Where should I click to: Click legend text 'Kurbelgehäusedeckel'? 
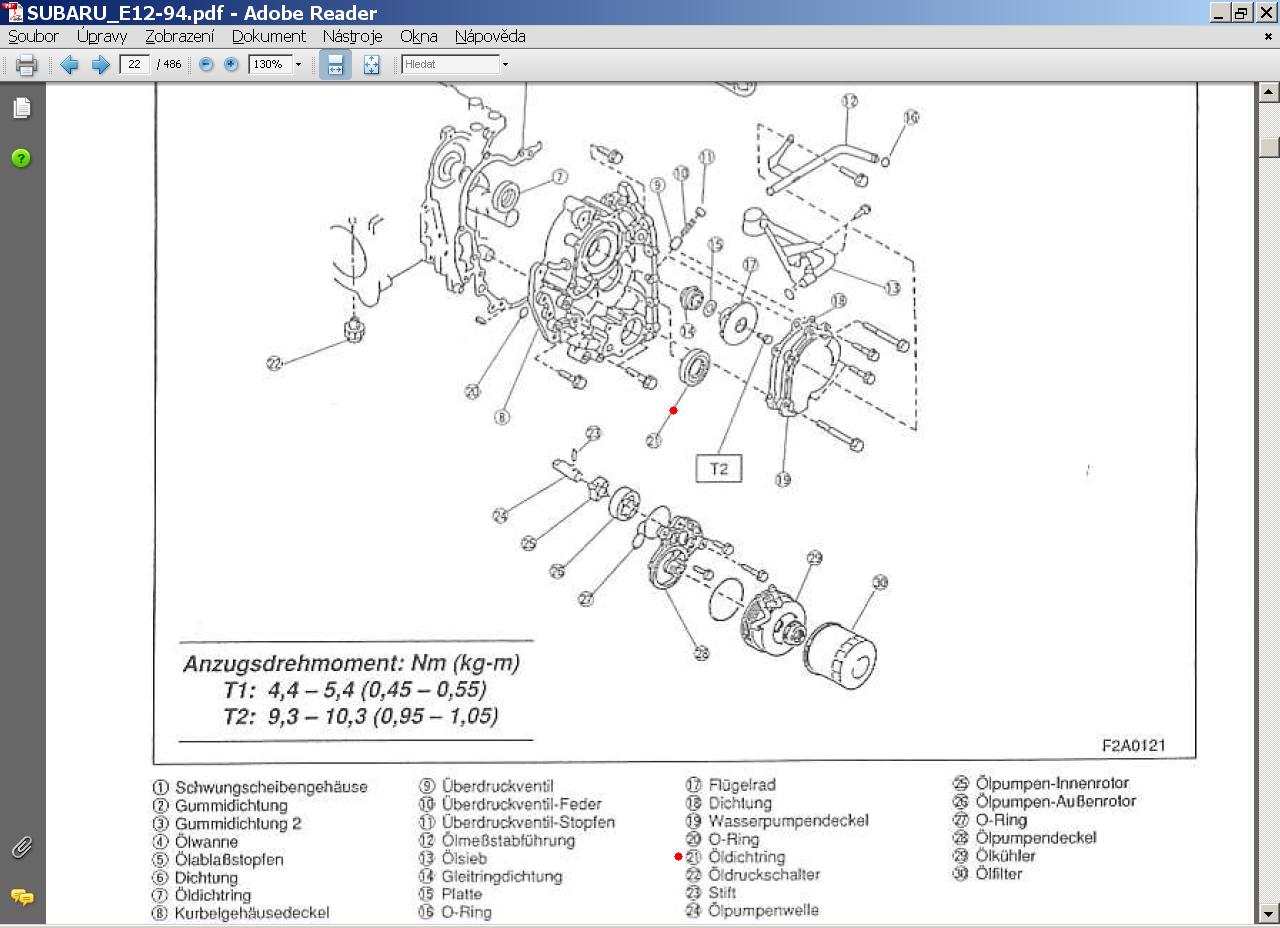pos(252,913)
